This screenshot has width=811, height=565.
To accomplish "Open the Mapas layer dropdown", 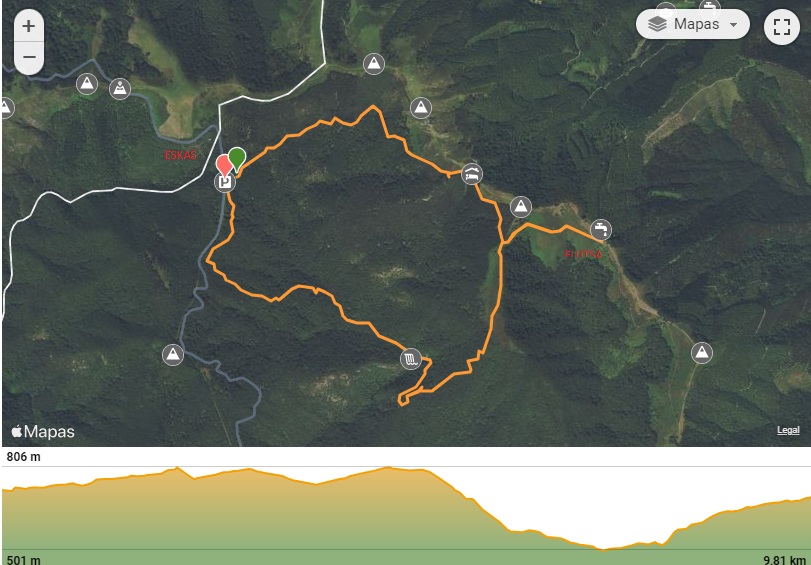I will tap(693, 24).
